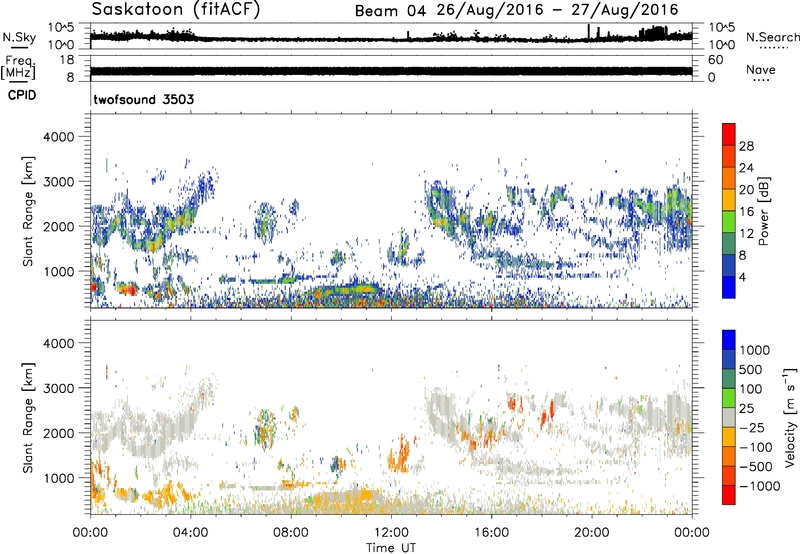800x554 pixels.
Task: Click the "Saskatoon (fitACF)" plot title
Action: (x=176, y=9)
